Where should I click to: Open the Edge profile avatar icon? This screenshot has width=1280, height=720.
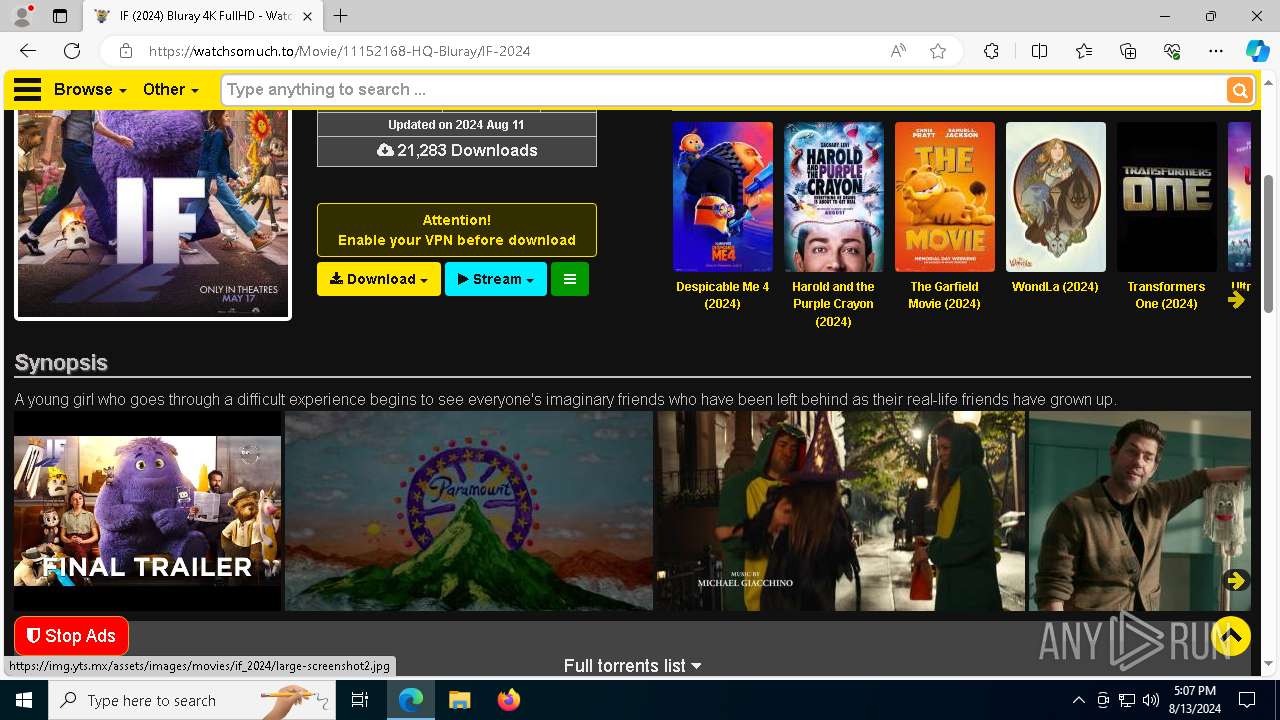[22, 16]
